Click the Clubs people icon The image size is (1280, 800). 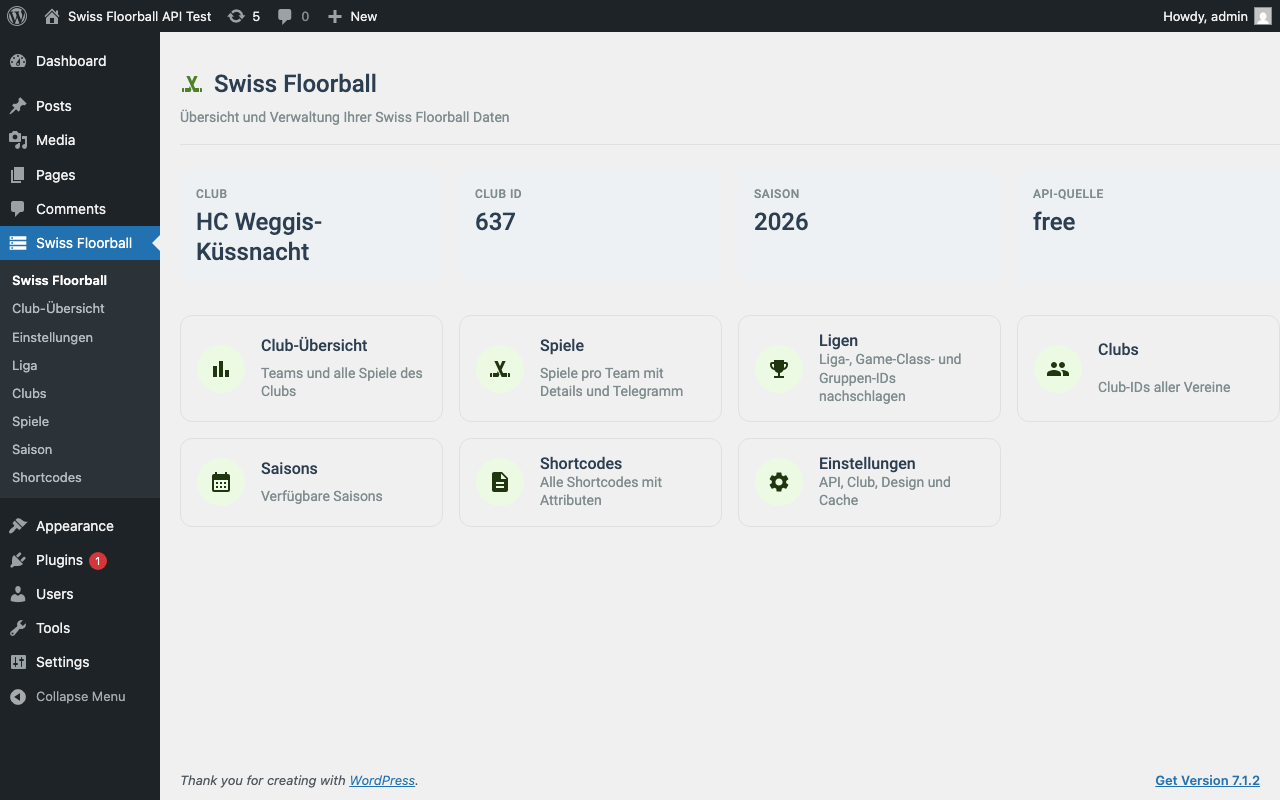(x=1058, y=369)
